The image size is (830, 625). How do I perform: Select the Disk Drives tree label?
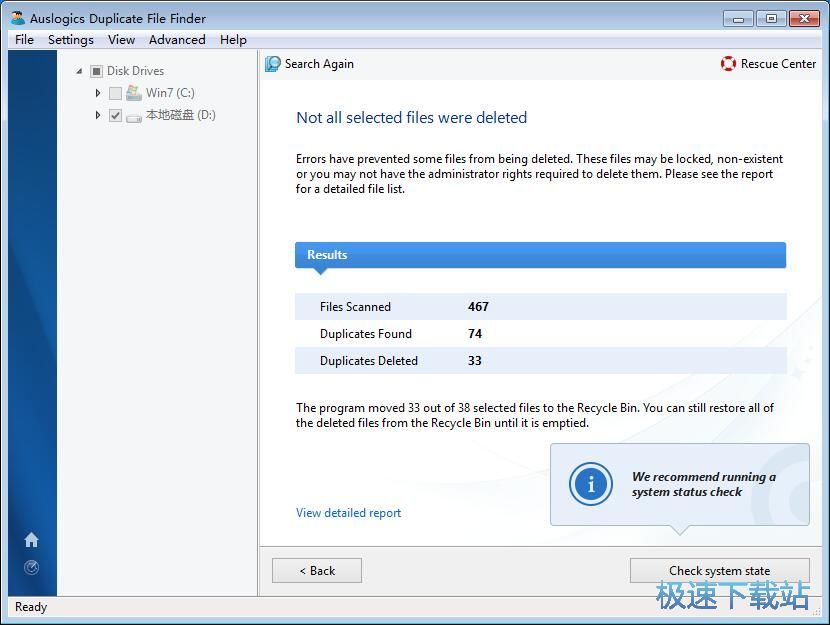[x=136, y=71]
